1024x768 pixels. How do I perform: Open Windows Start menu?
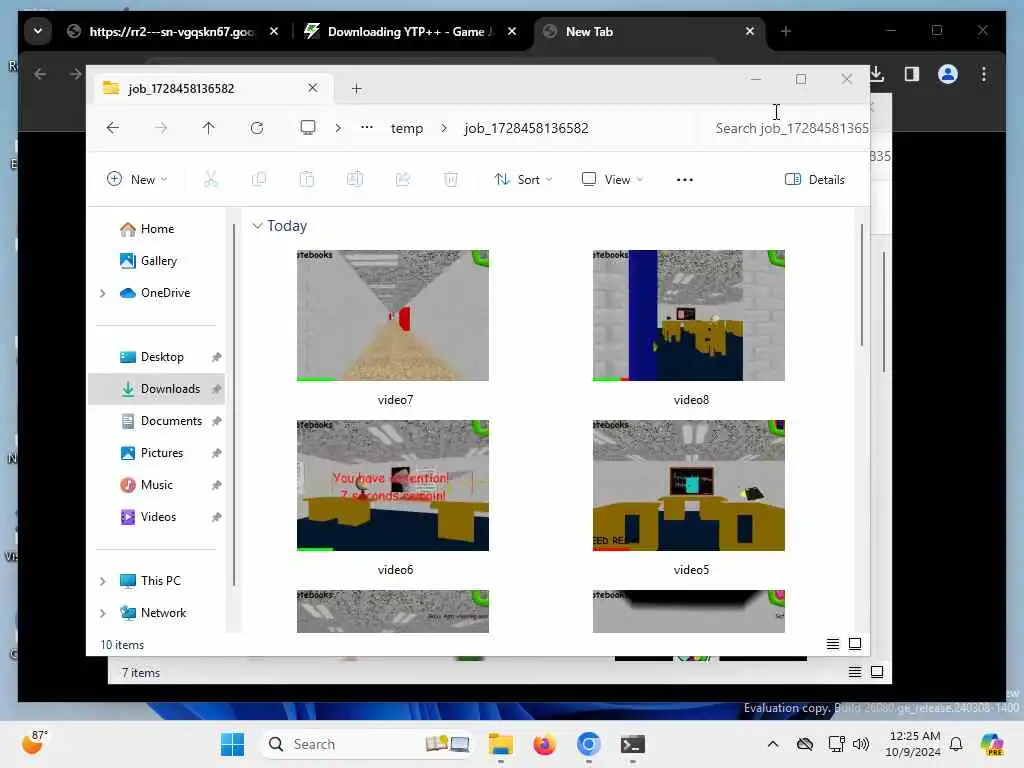232,744
